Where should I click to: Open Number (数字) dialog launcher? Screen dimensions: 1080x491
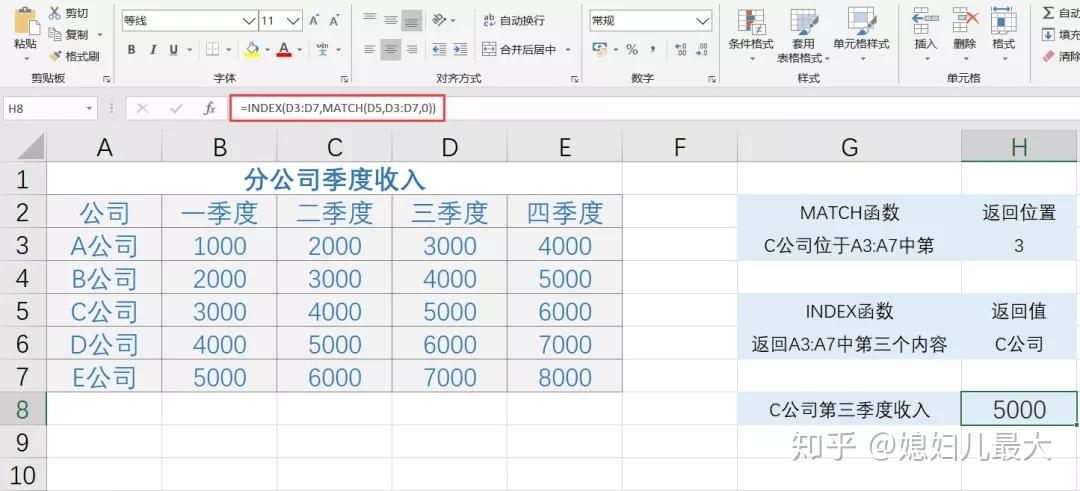tap(712, 79)
